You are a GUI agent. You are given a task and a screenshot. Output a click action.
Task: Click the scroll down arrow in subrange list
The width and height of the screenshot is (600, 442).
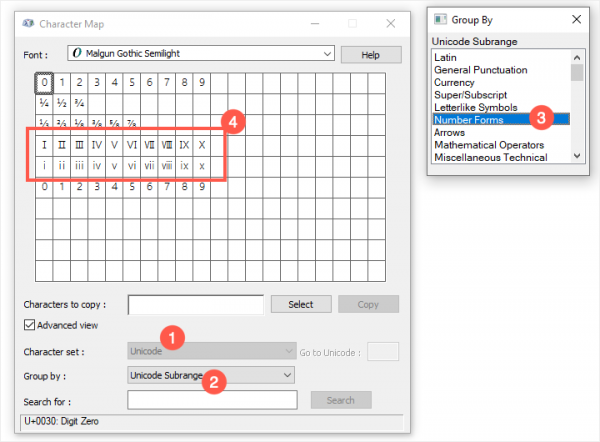[577, 156]
